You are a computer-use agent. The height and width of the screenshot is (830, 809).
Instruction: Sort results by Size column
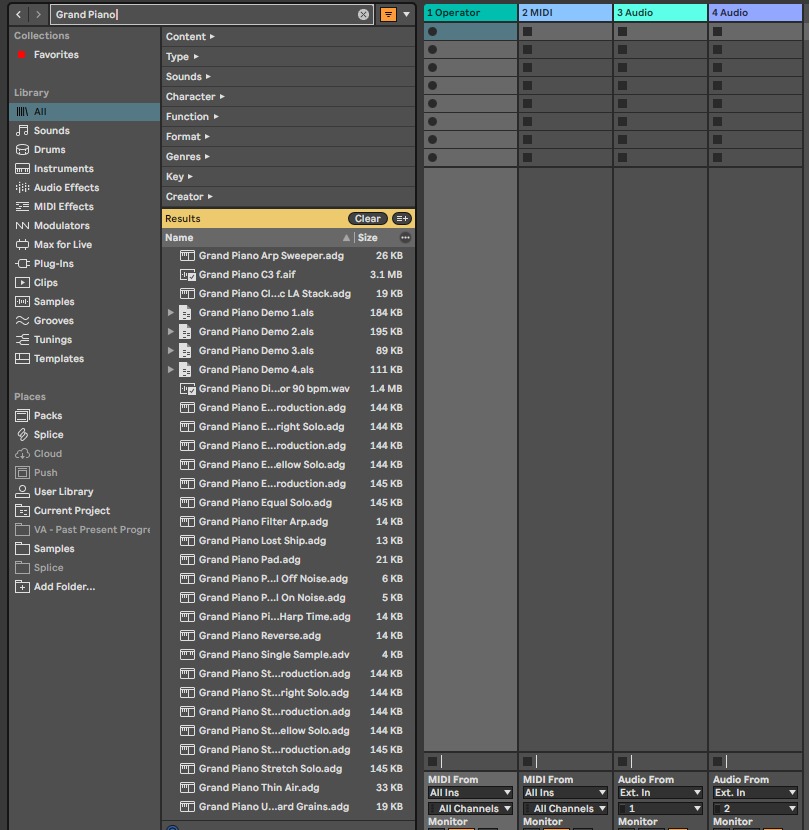(x=367, y=238)
